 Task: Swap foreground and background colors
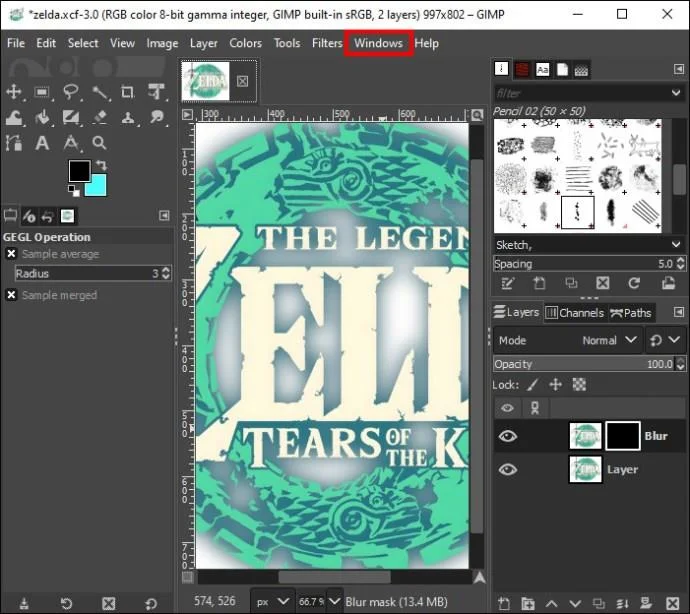pos(102,165)
